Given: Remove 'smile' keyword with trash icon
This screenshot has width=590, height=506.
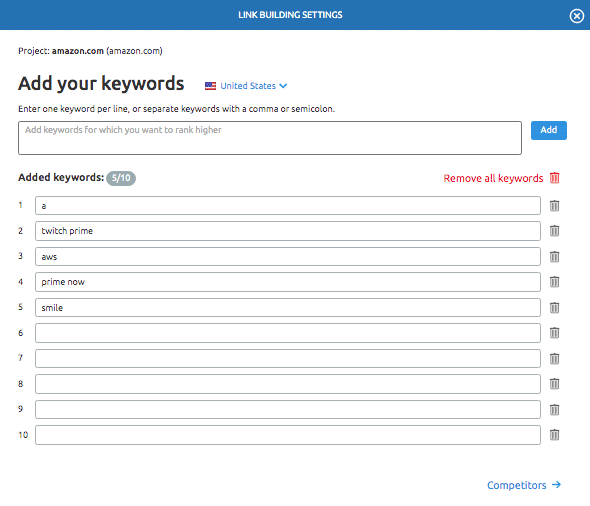Looking at the screenshot, I should 554,308.
